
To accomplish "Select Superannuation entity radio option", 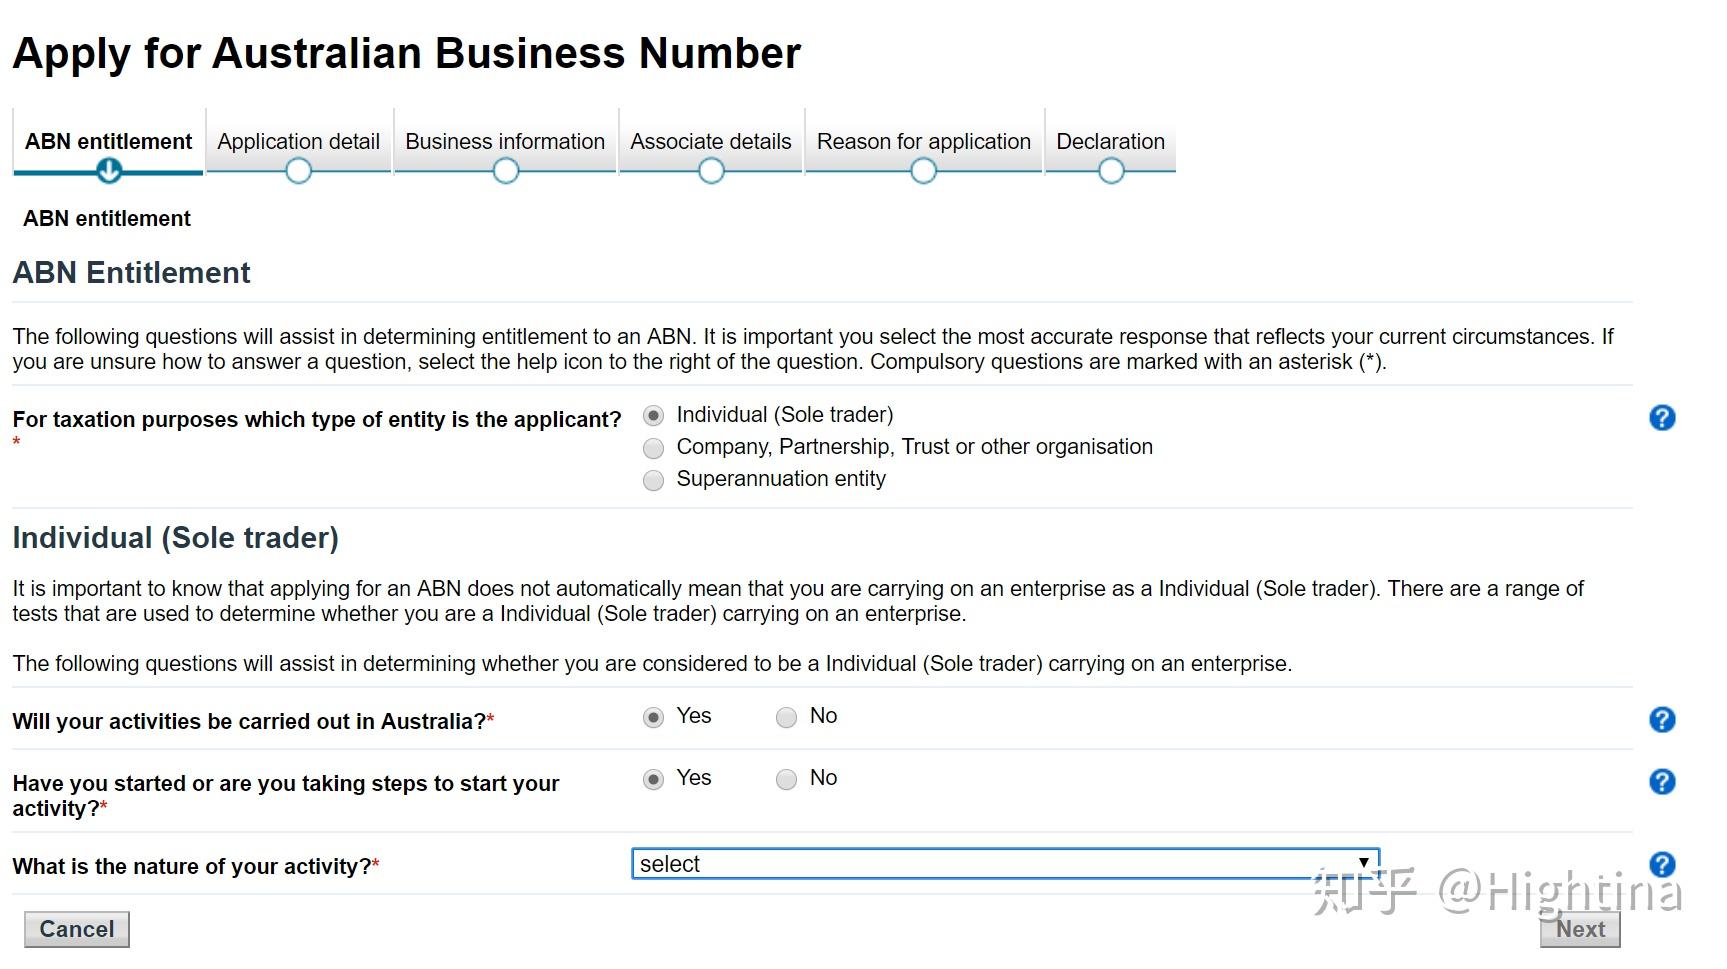I will tap(653, 481).
